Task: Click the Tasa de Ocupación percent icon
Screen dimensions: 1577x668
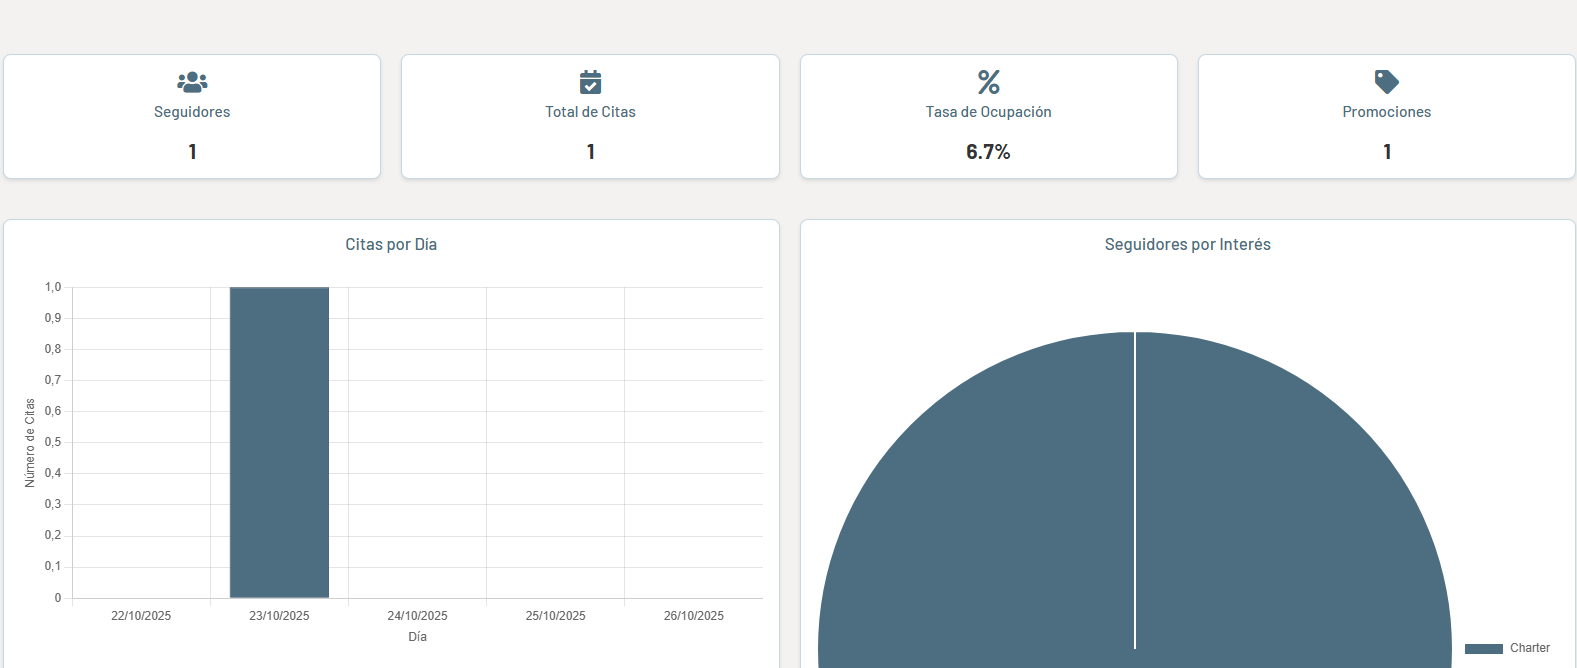Action: coord(989,82)
